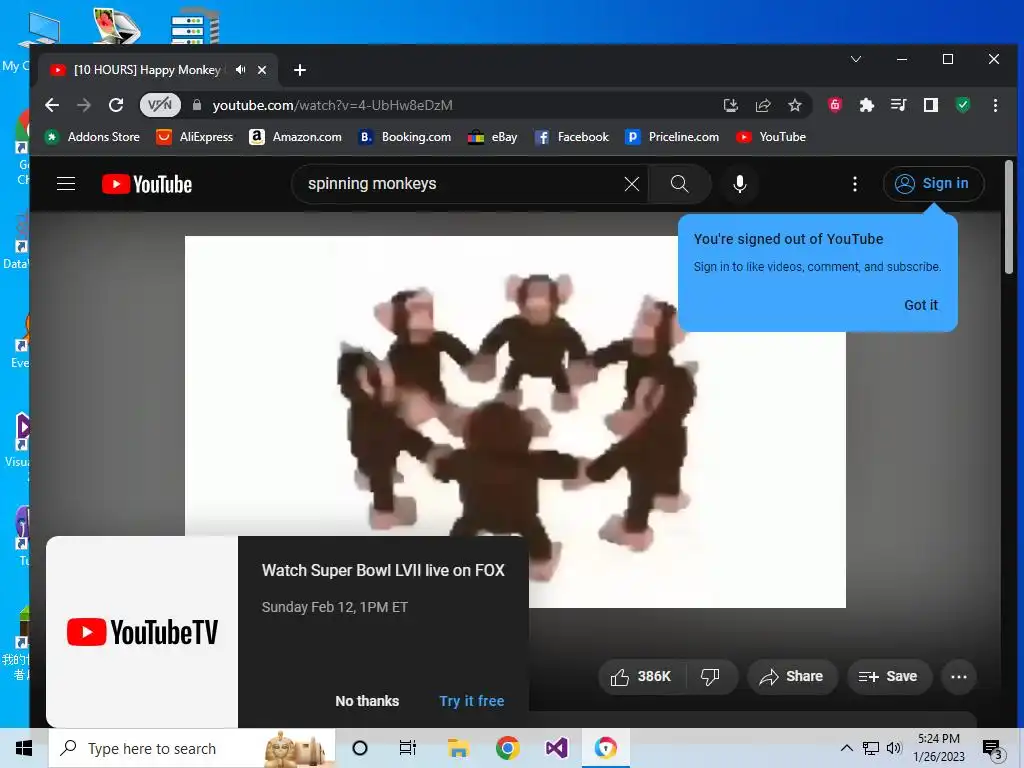The width and height of the screenshot is (1024, 768).
Task: Like the video (386K)
Action: [x=641, y=677]
